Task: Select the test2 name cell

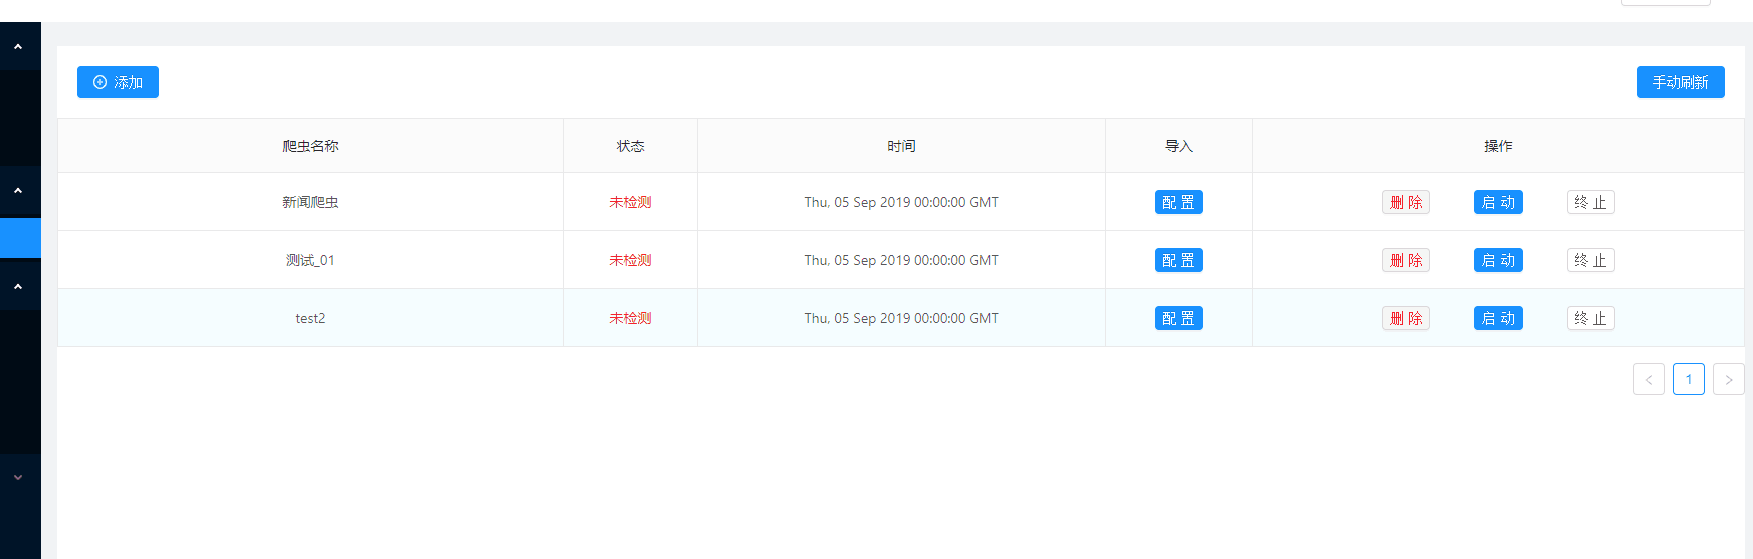Action: [310, 318]
